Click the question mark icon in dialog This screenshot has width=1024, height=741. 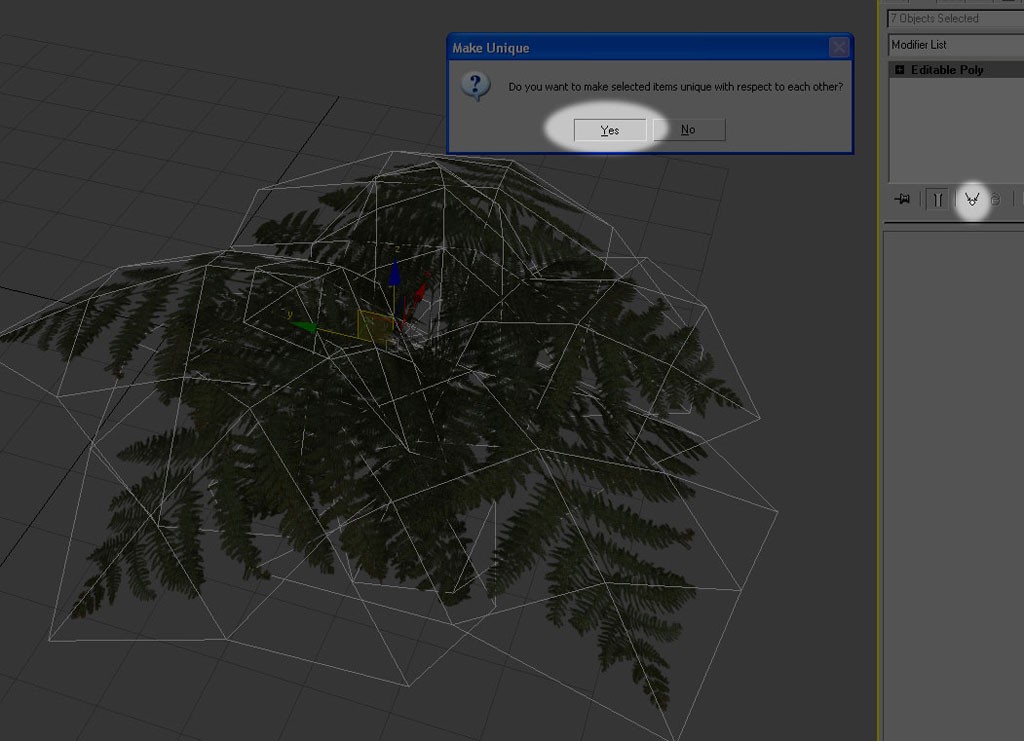tap(475, 86)
